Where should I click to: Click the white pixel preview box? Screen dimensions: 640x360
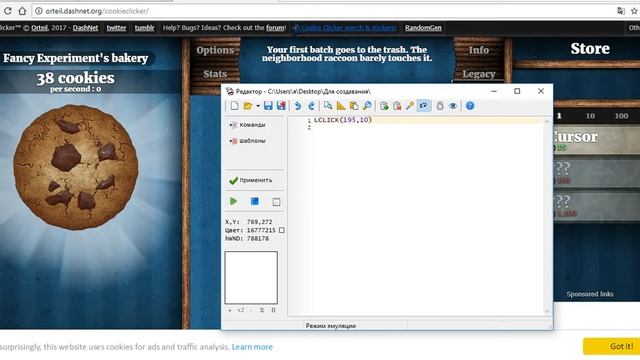pos(251,278)
